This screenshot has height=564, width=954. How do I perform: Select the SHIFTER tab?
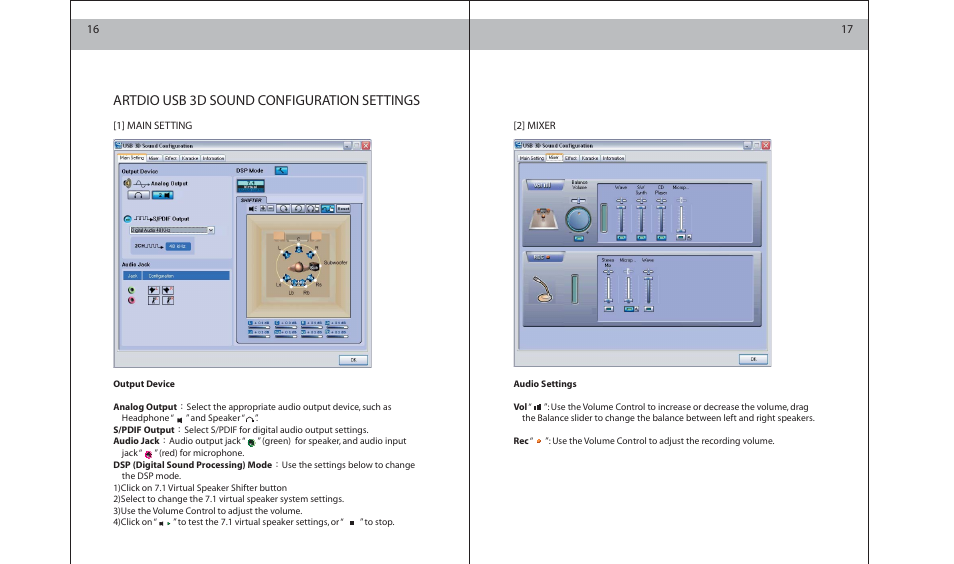[x=251, y=200]
